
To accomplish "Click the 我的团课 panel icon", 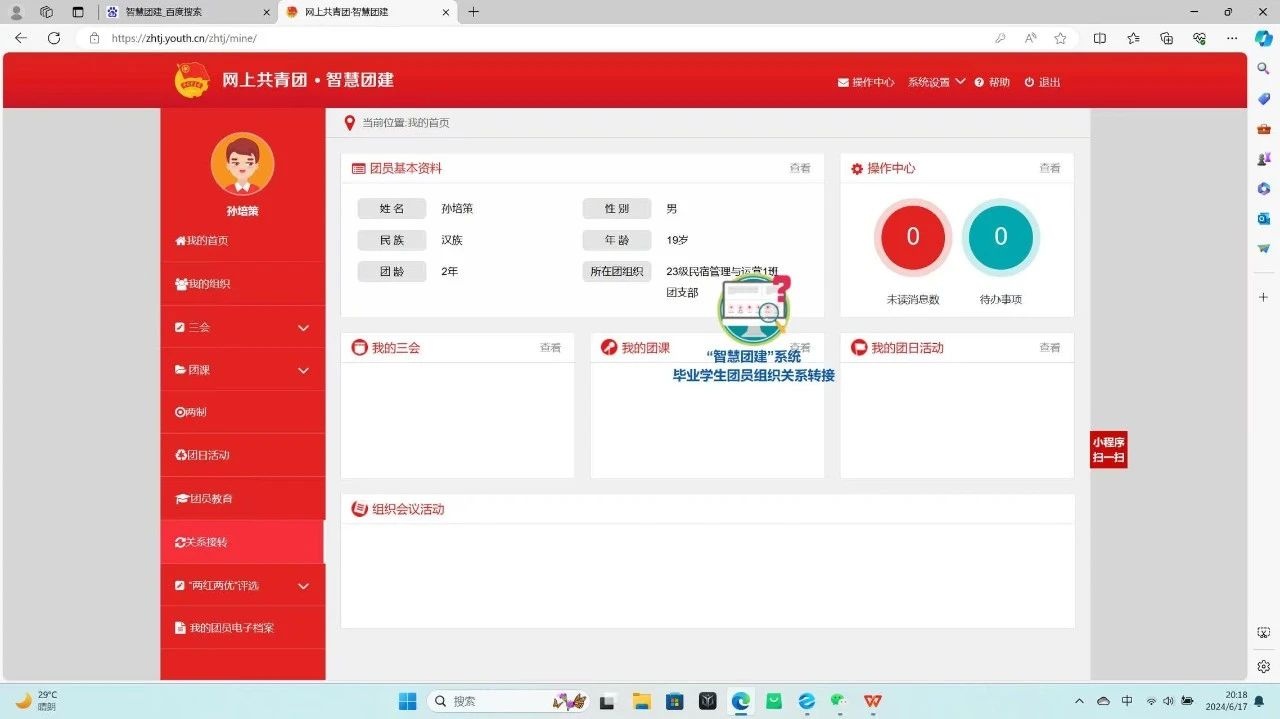I will (x=609, y=348).
